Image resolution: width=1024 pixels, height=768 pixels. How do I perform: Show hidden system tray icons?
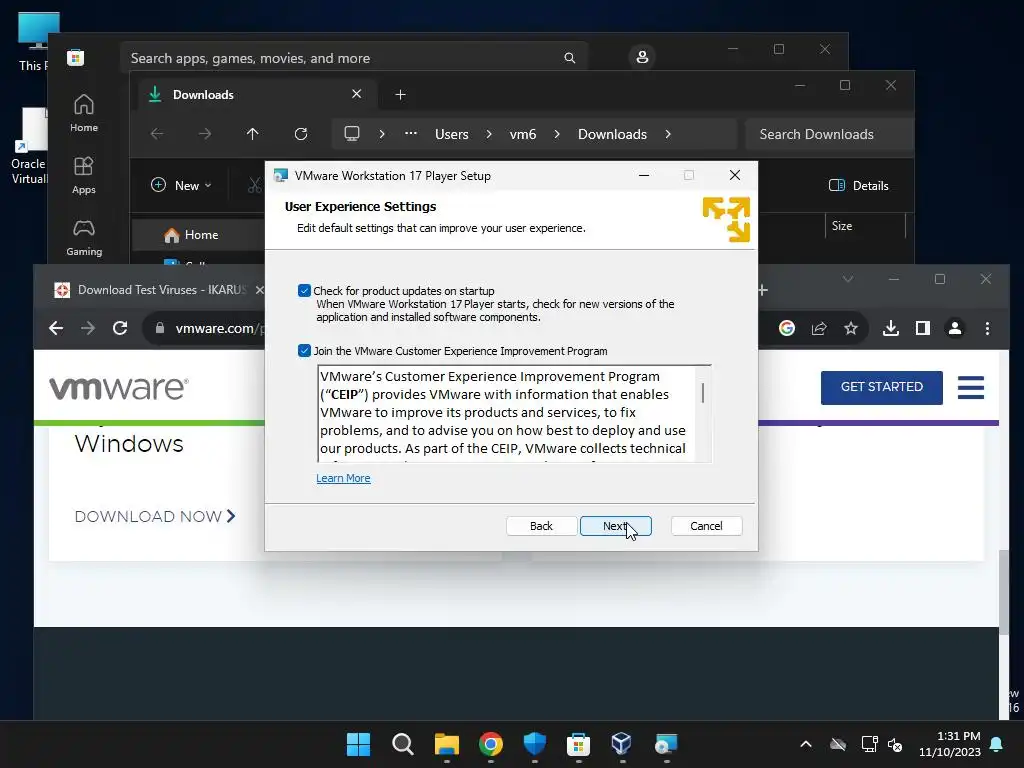coord(806,744)
